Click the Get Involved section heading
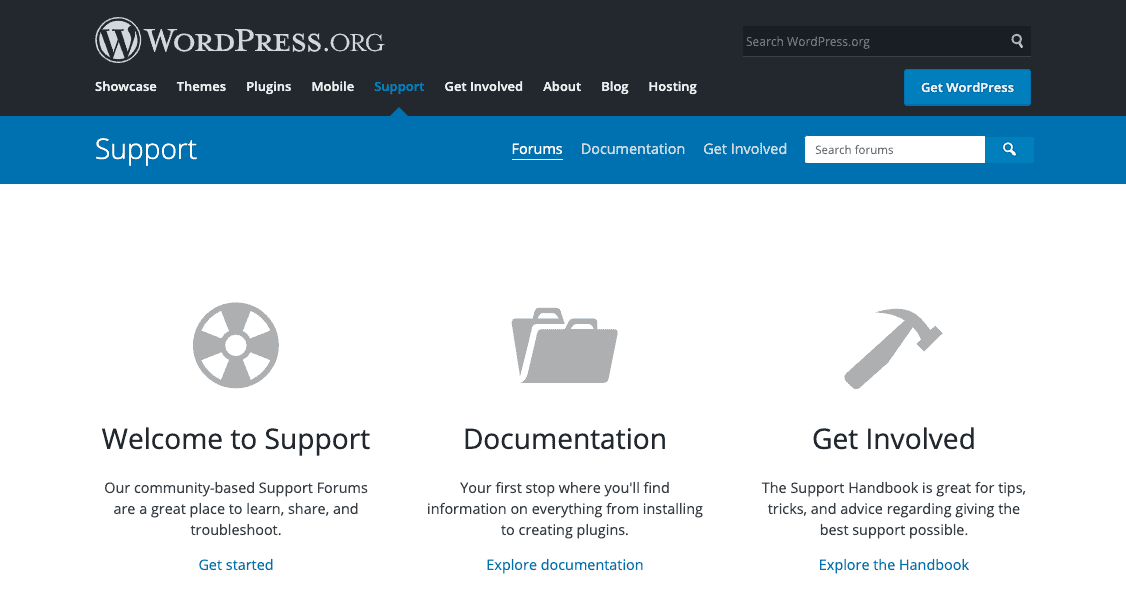Viewport: 1126px width, 608px height. 893,439
